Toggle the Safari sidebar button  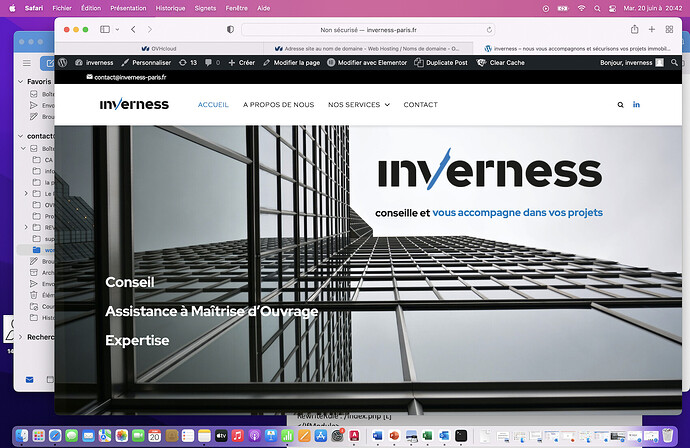pyautogui.click(x=105, y=29)
